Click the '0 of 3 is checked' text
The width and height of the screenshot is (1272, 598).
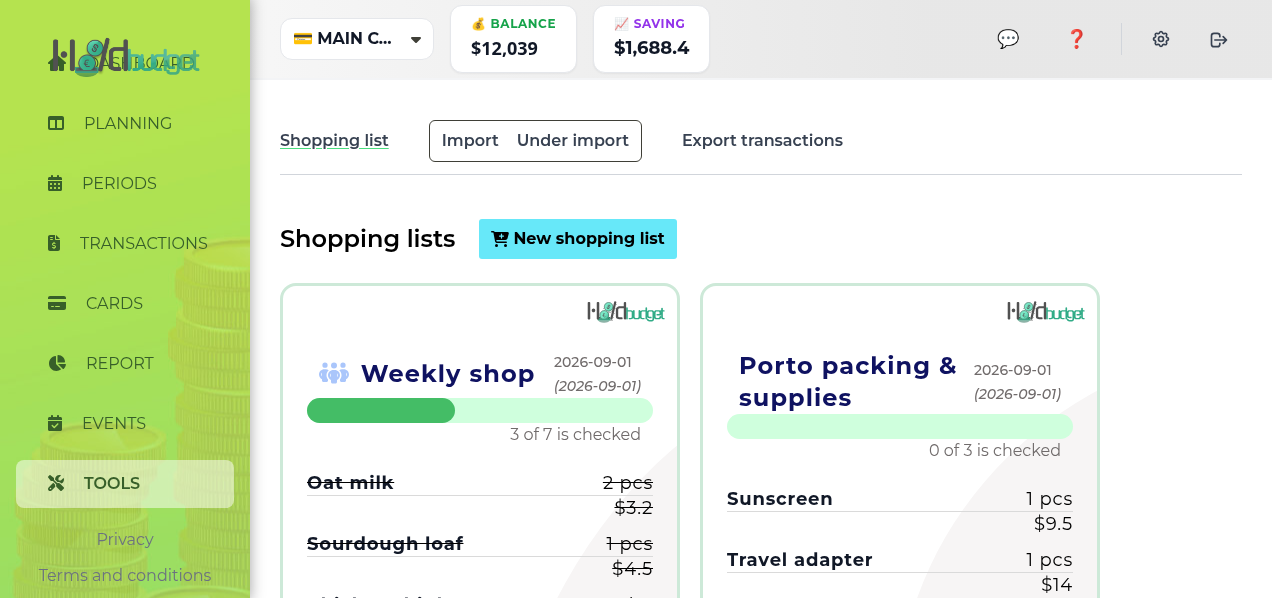coord(995,450)
